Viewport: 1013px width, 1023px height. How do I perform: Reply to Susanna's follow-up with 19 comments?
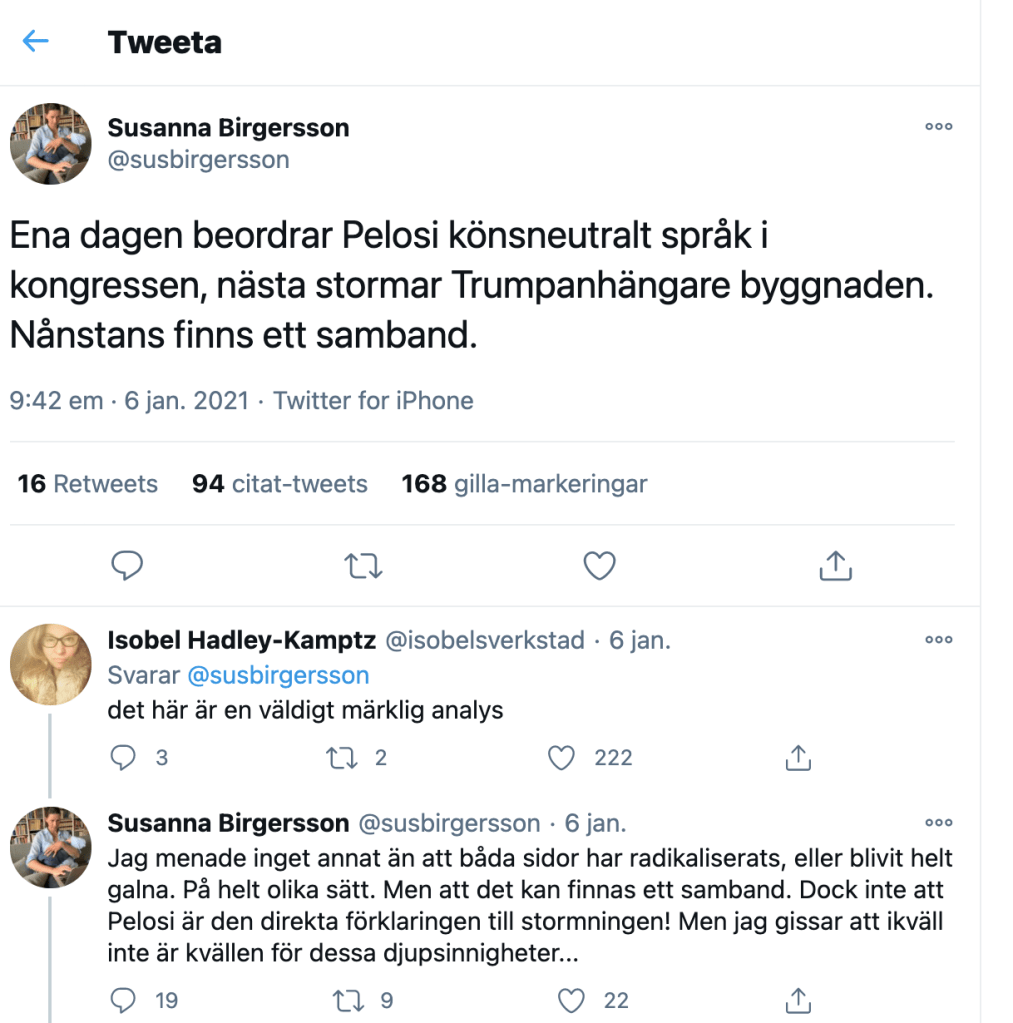[x=123, y=999]
